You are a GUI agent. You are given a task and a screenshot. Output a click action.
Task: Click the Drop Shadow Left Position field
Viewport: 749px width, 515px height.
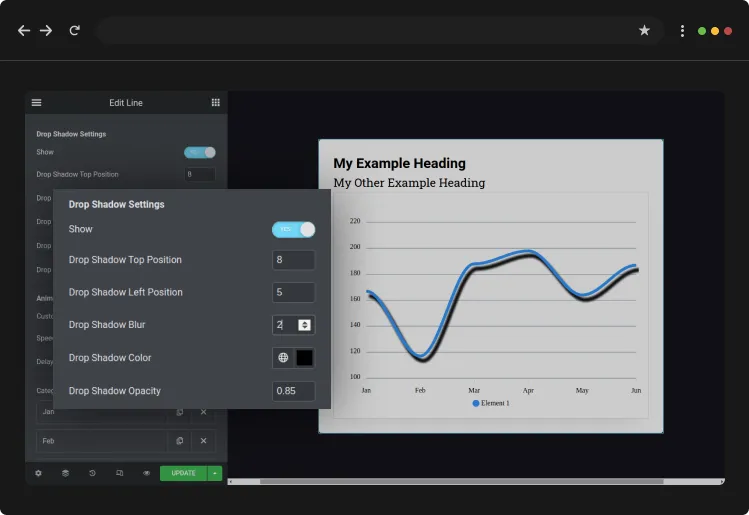tap(293, 292)
